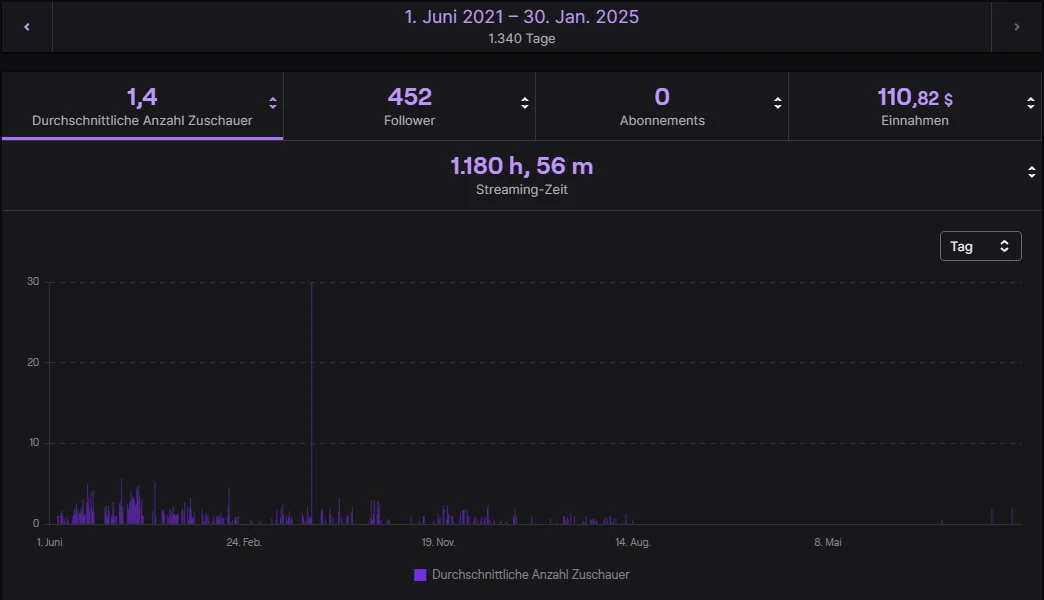The width and height of the screenshot is (1044, 600).
Task: Toggle the Durchschnittliche Anzahl Zuschauer legend label
Action: click(530, 575)
